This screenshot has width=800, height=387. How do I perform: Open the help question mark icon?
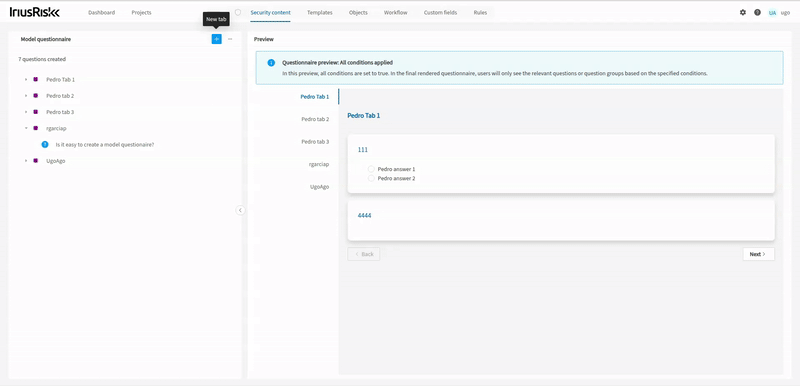(757, 13)
